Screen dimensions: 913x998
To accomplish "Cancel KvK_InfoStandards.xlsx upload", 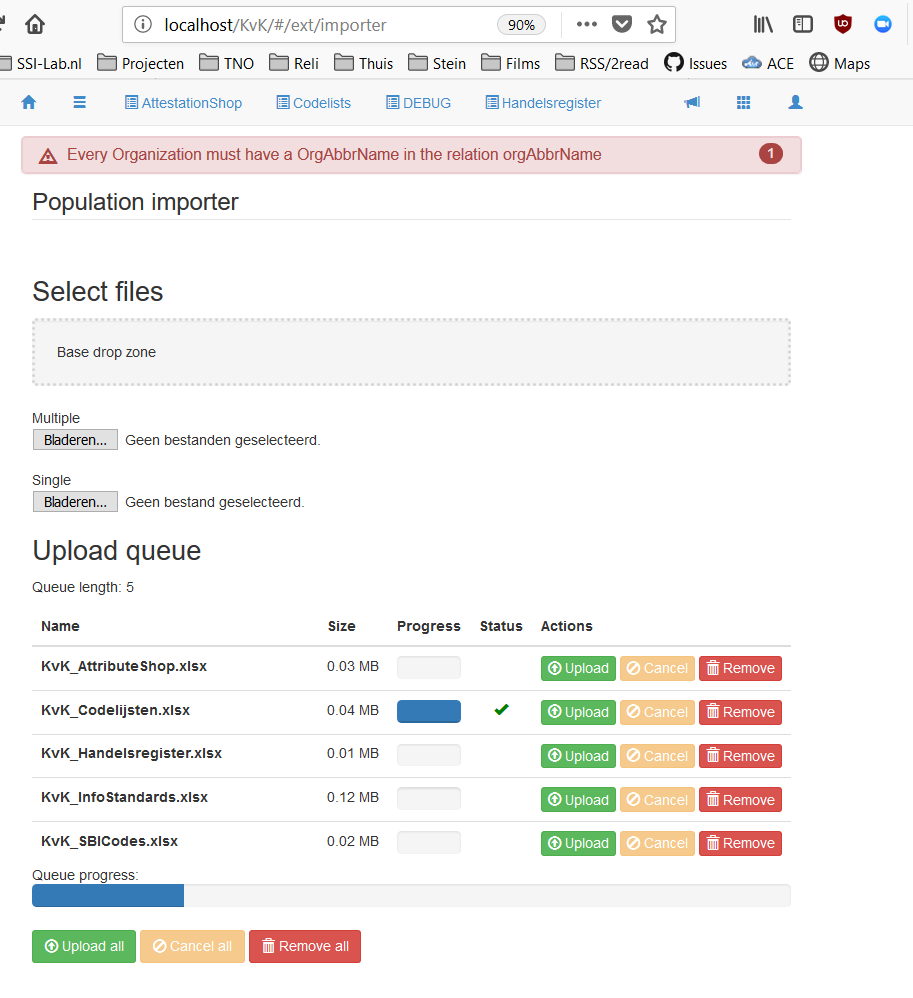I will [657, 799].
